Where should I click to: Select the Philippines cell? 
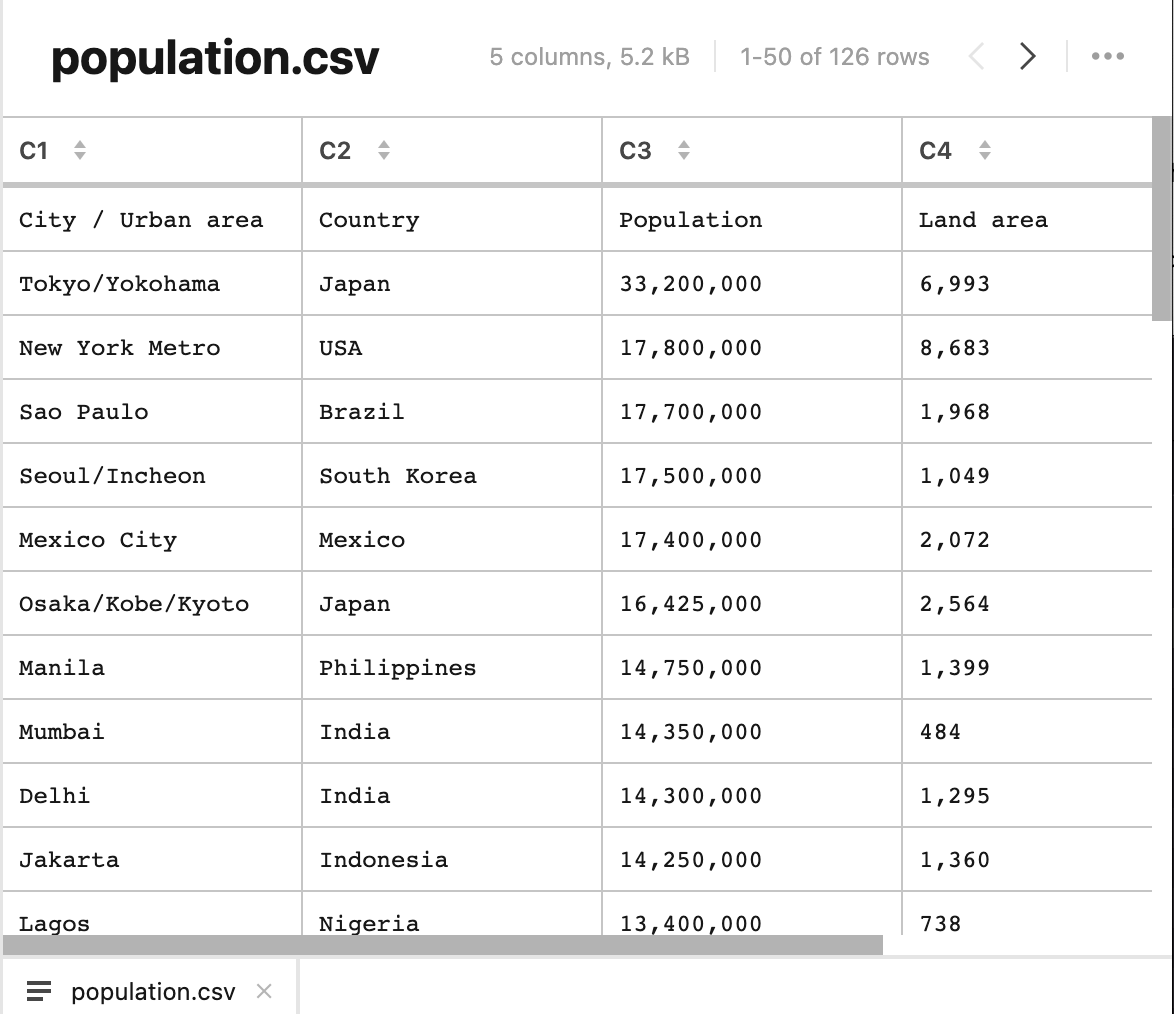click(x=398, y=668)
